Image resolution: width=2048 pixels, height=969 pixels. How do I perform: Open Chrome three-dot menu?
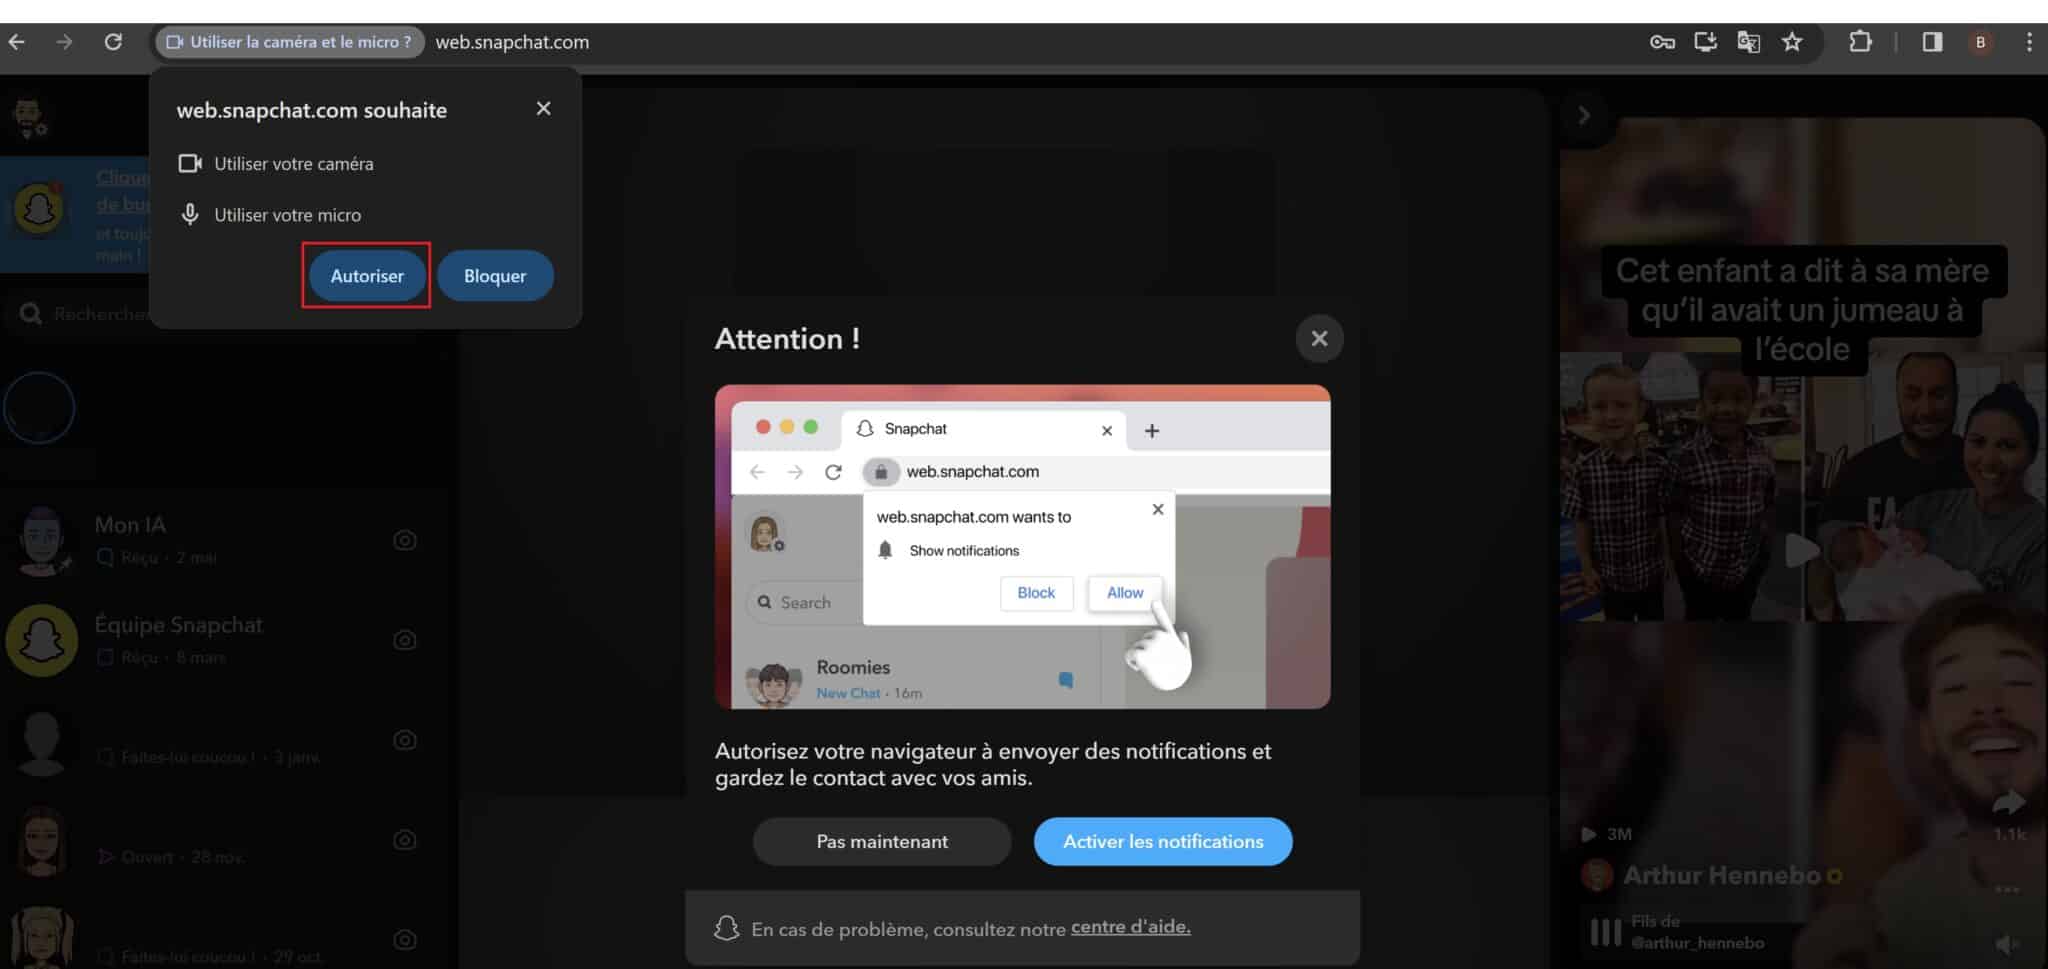tap(2028, 42)
